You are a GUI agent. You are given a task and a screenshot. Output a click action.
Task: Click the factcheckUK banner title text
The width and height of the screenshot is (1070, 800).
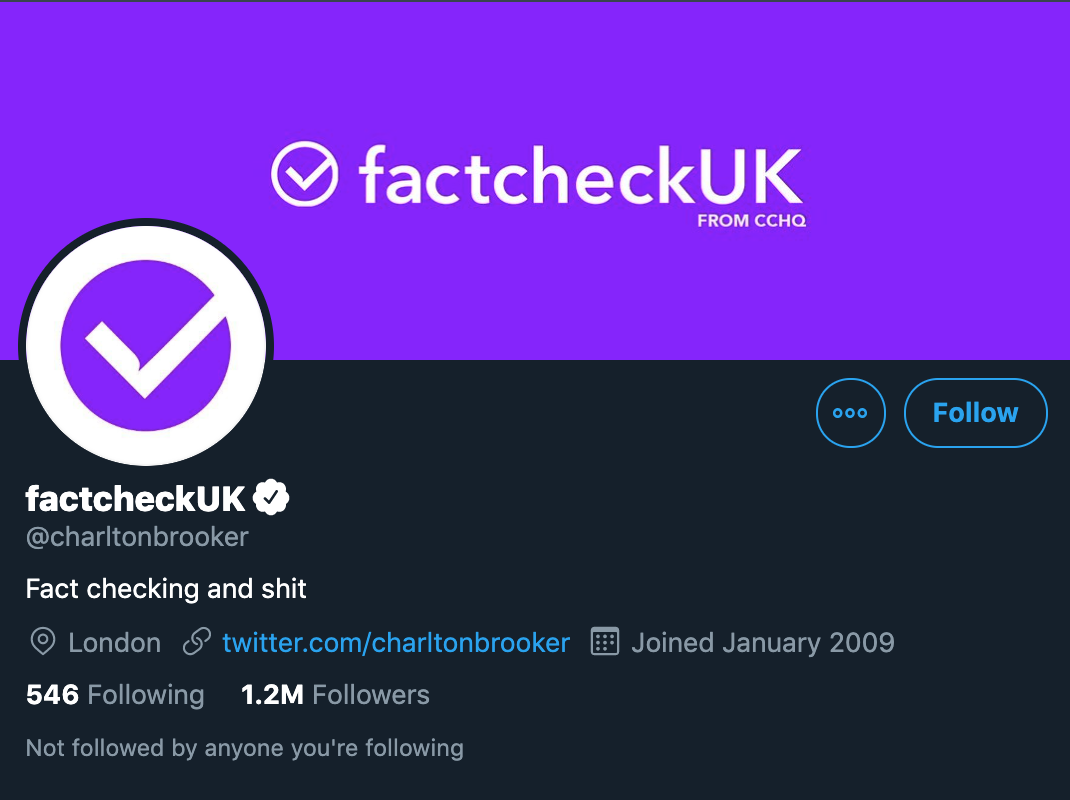(x=580, y=176)
